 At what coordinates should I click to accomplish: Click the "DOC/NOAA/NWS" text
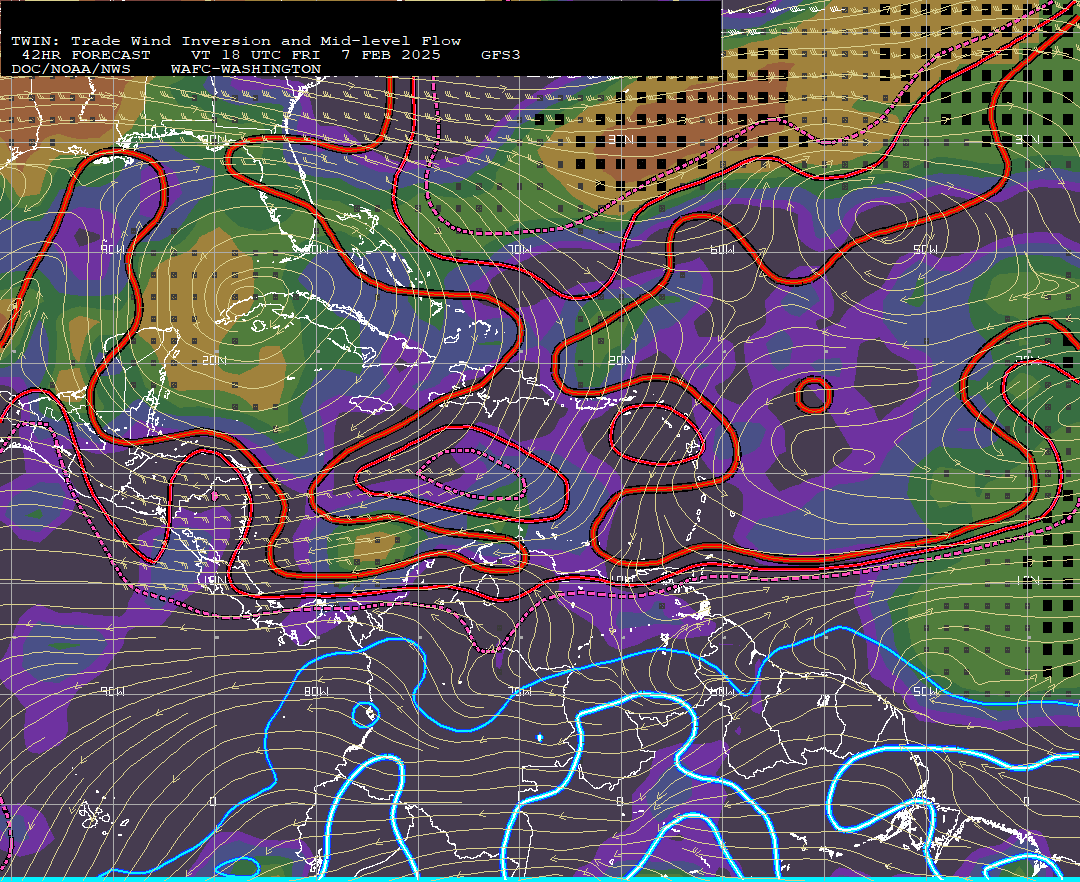pos(71,70)
